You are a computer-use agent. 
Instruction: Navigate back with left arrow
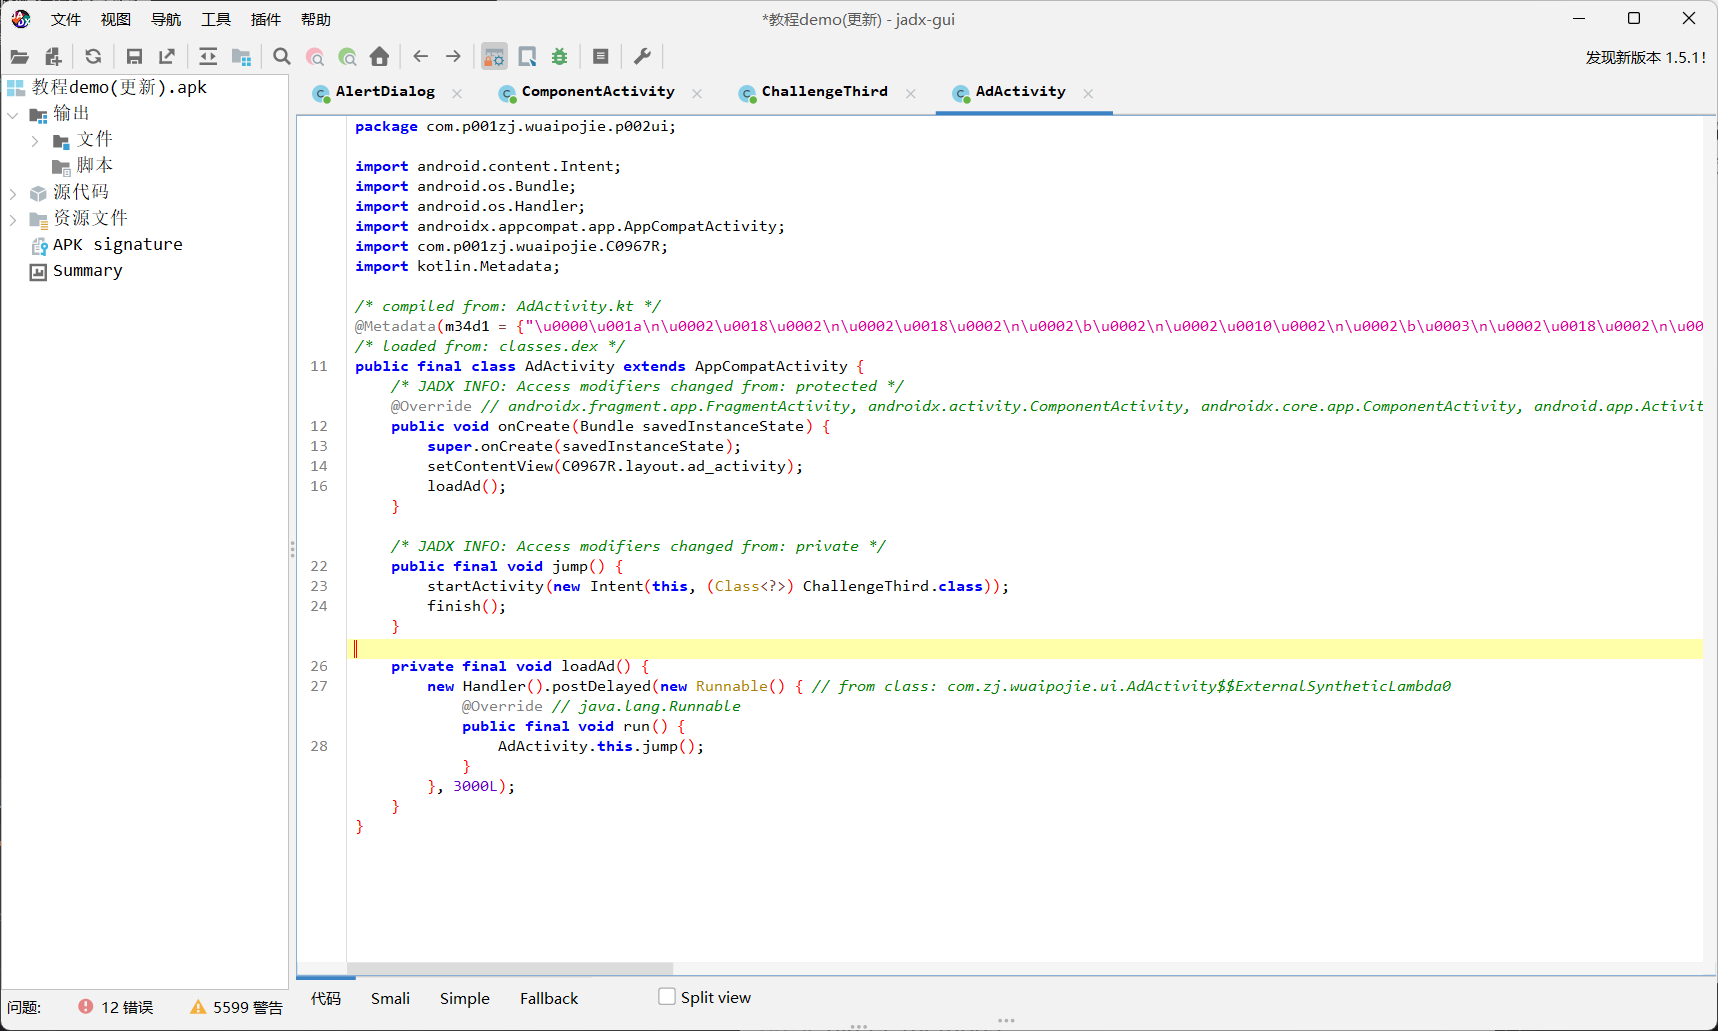coord(421,57)
